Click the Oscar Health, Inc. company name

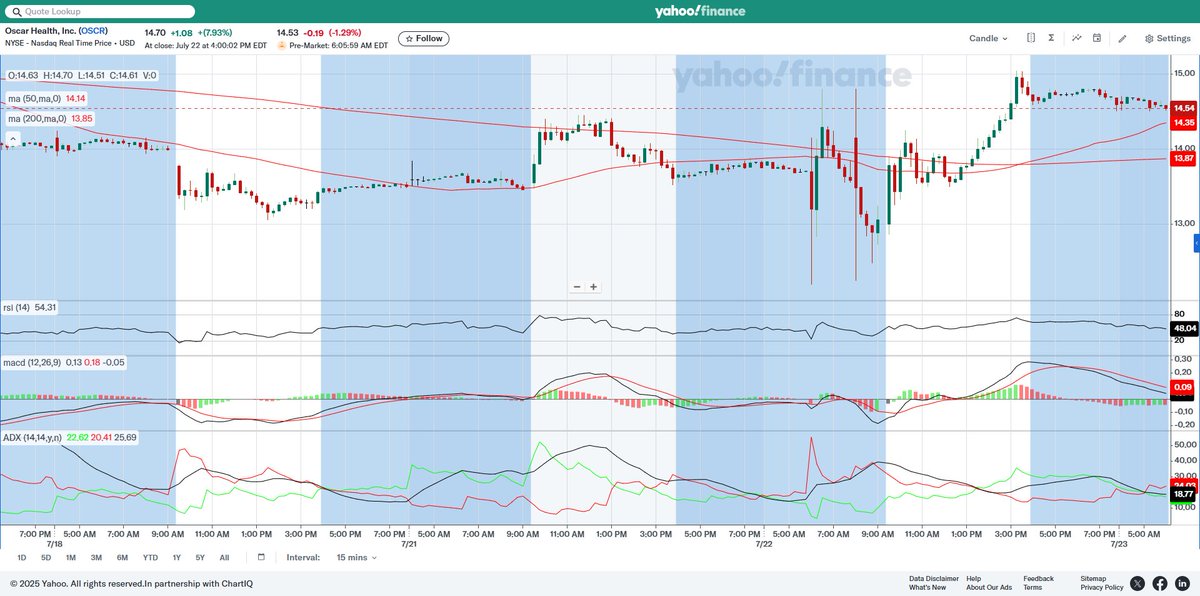(x=42, y=31)
